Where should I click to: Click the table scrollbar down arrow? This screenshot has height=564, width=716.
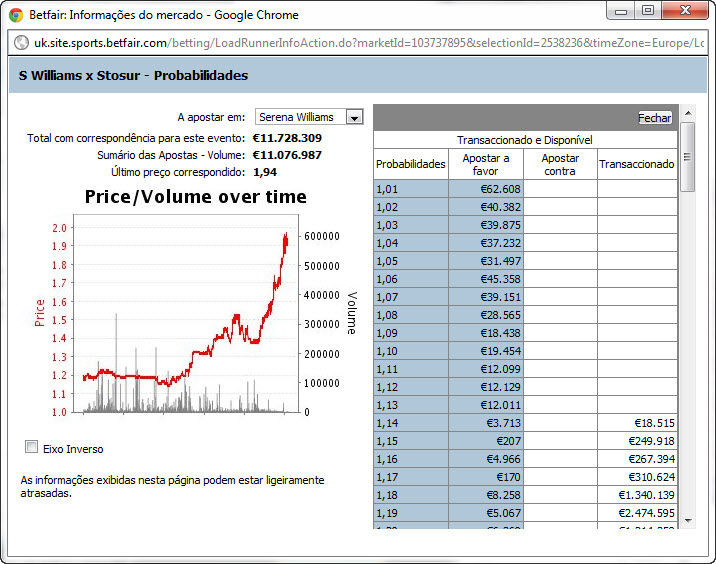[688, 520]
